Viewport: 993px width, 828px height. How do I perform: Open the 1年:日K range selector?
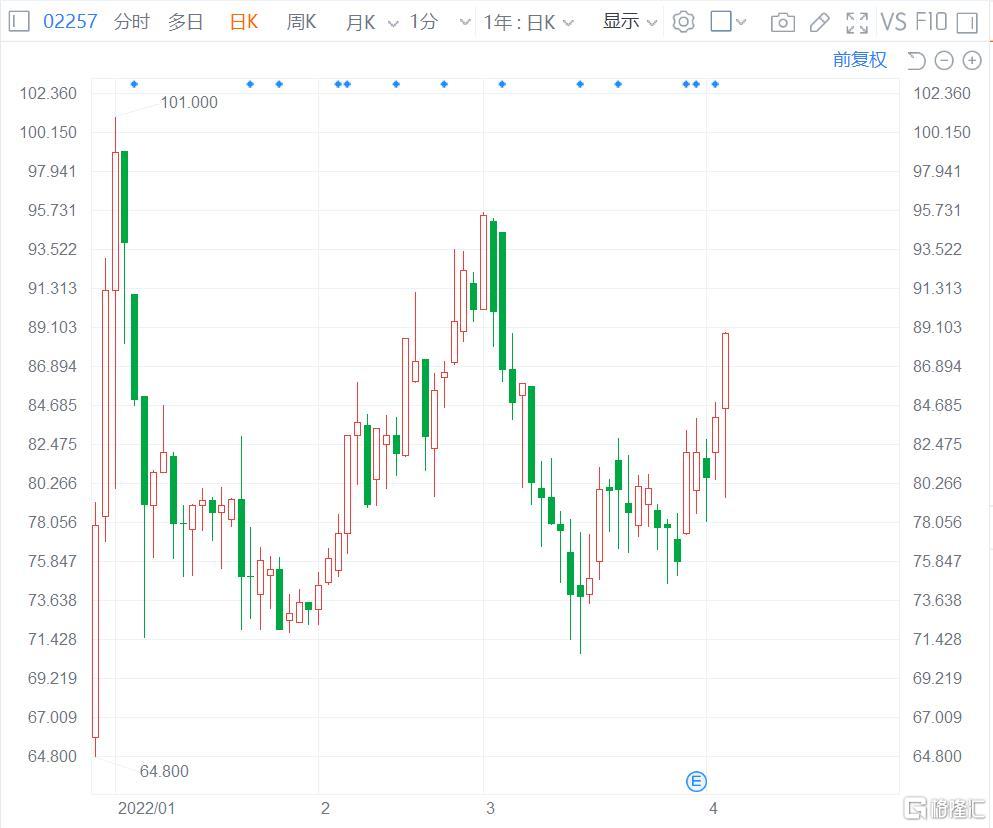pos(529,22)
